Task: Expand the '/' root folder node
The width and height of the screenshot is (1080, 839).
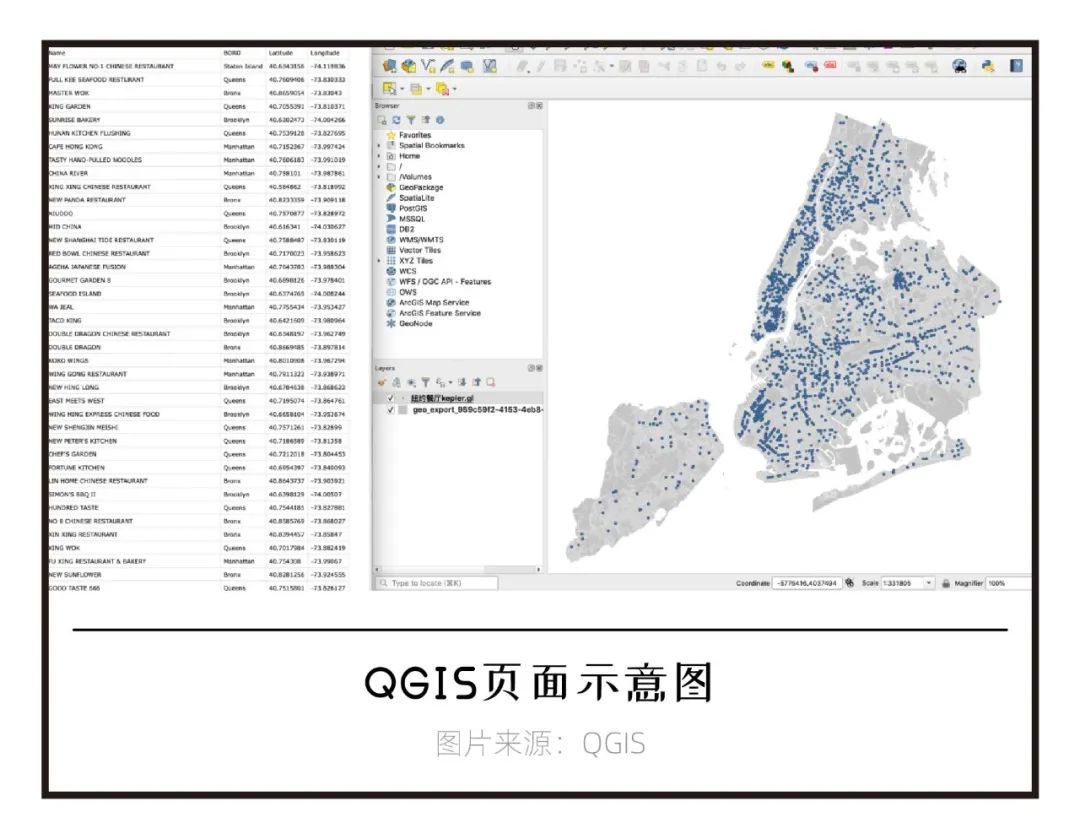Action: (x=379, y=167)
